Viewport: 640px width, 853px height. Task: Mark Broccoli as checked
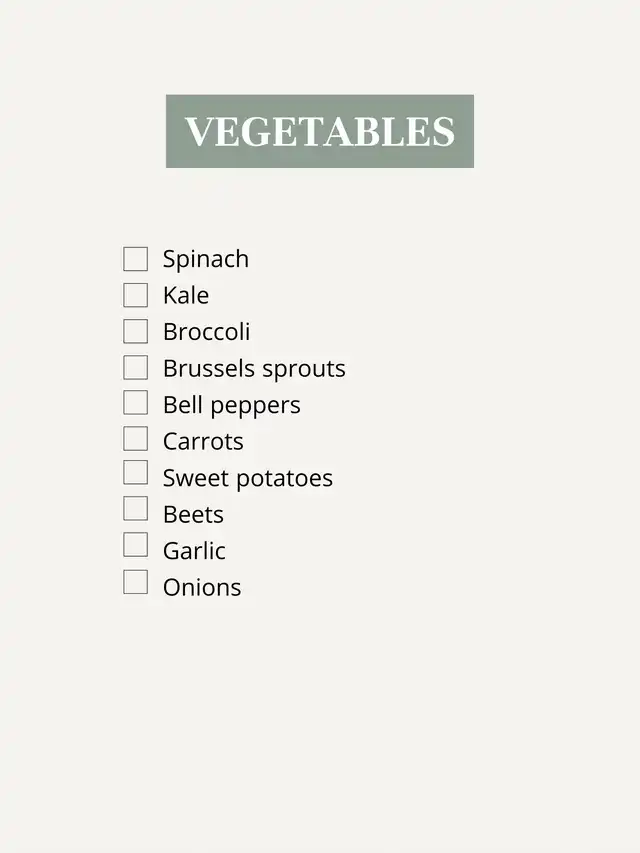click(x=136, y=331)
